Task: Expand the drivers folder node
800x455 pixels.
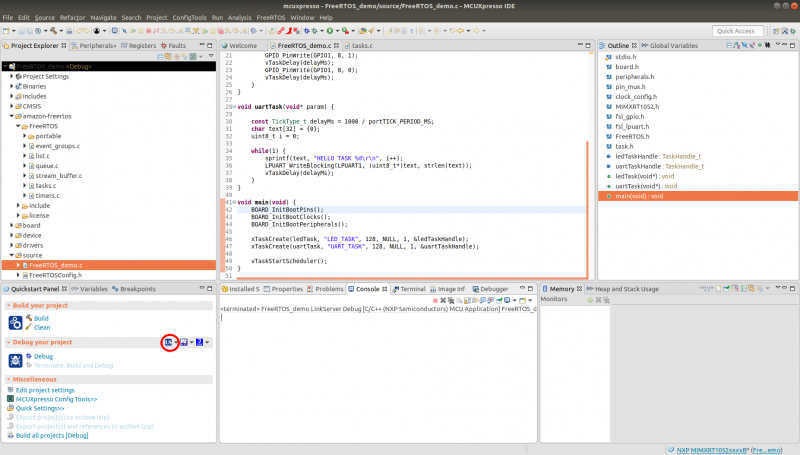Action: [12, 245]
